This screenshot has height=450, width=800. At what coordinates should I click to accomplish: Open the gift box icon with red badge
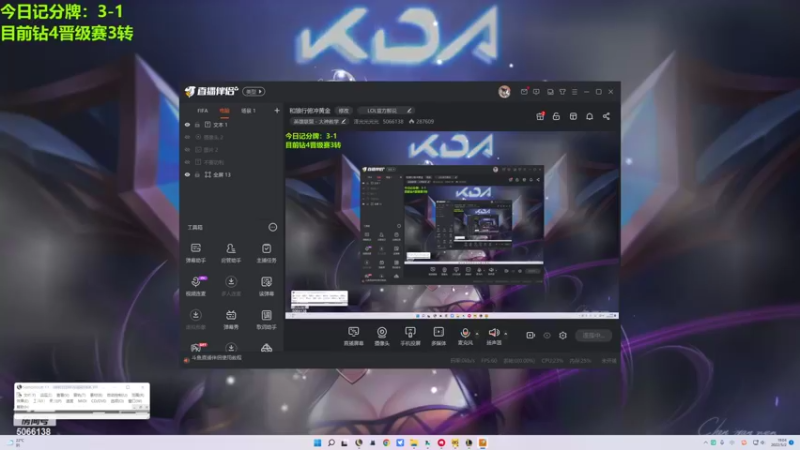pos(540,116)
